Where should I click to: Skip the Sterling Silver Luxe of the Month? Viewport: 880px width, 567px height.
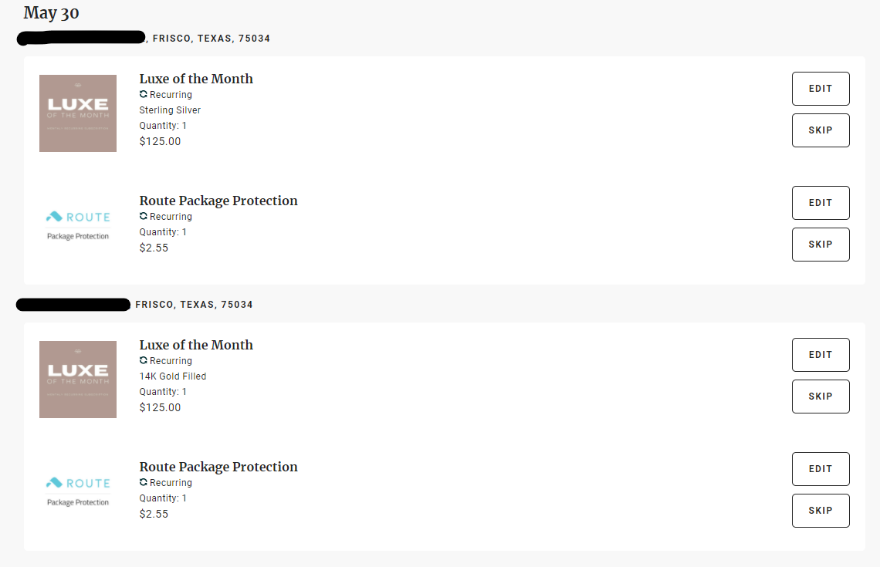point(821,130)
